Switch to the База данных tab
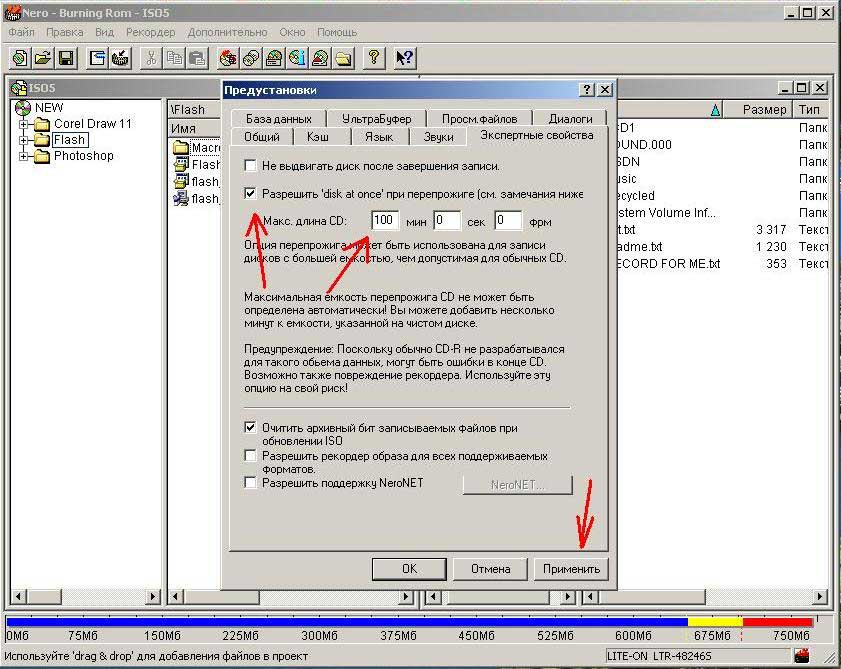The image size is (841, 669). pyautogui.click(x=279, y=119)
